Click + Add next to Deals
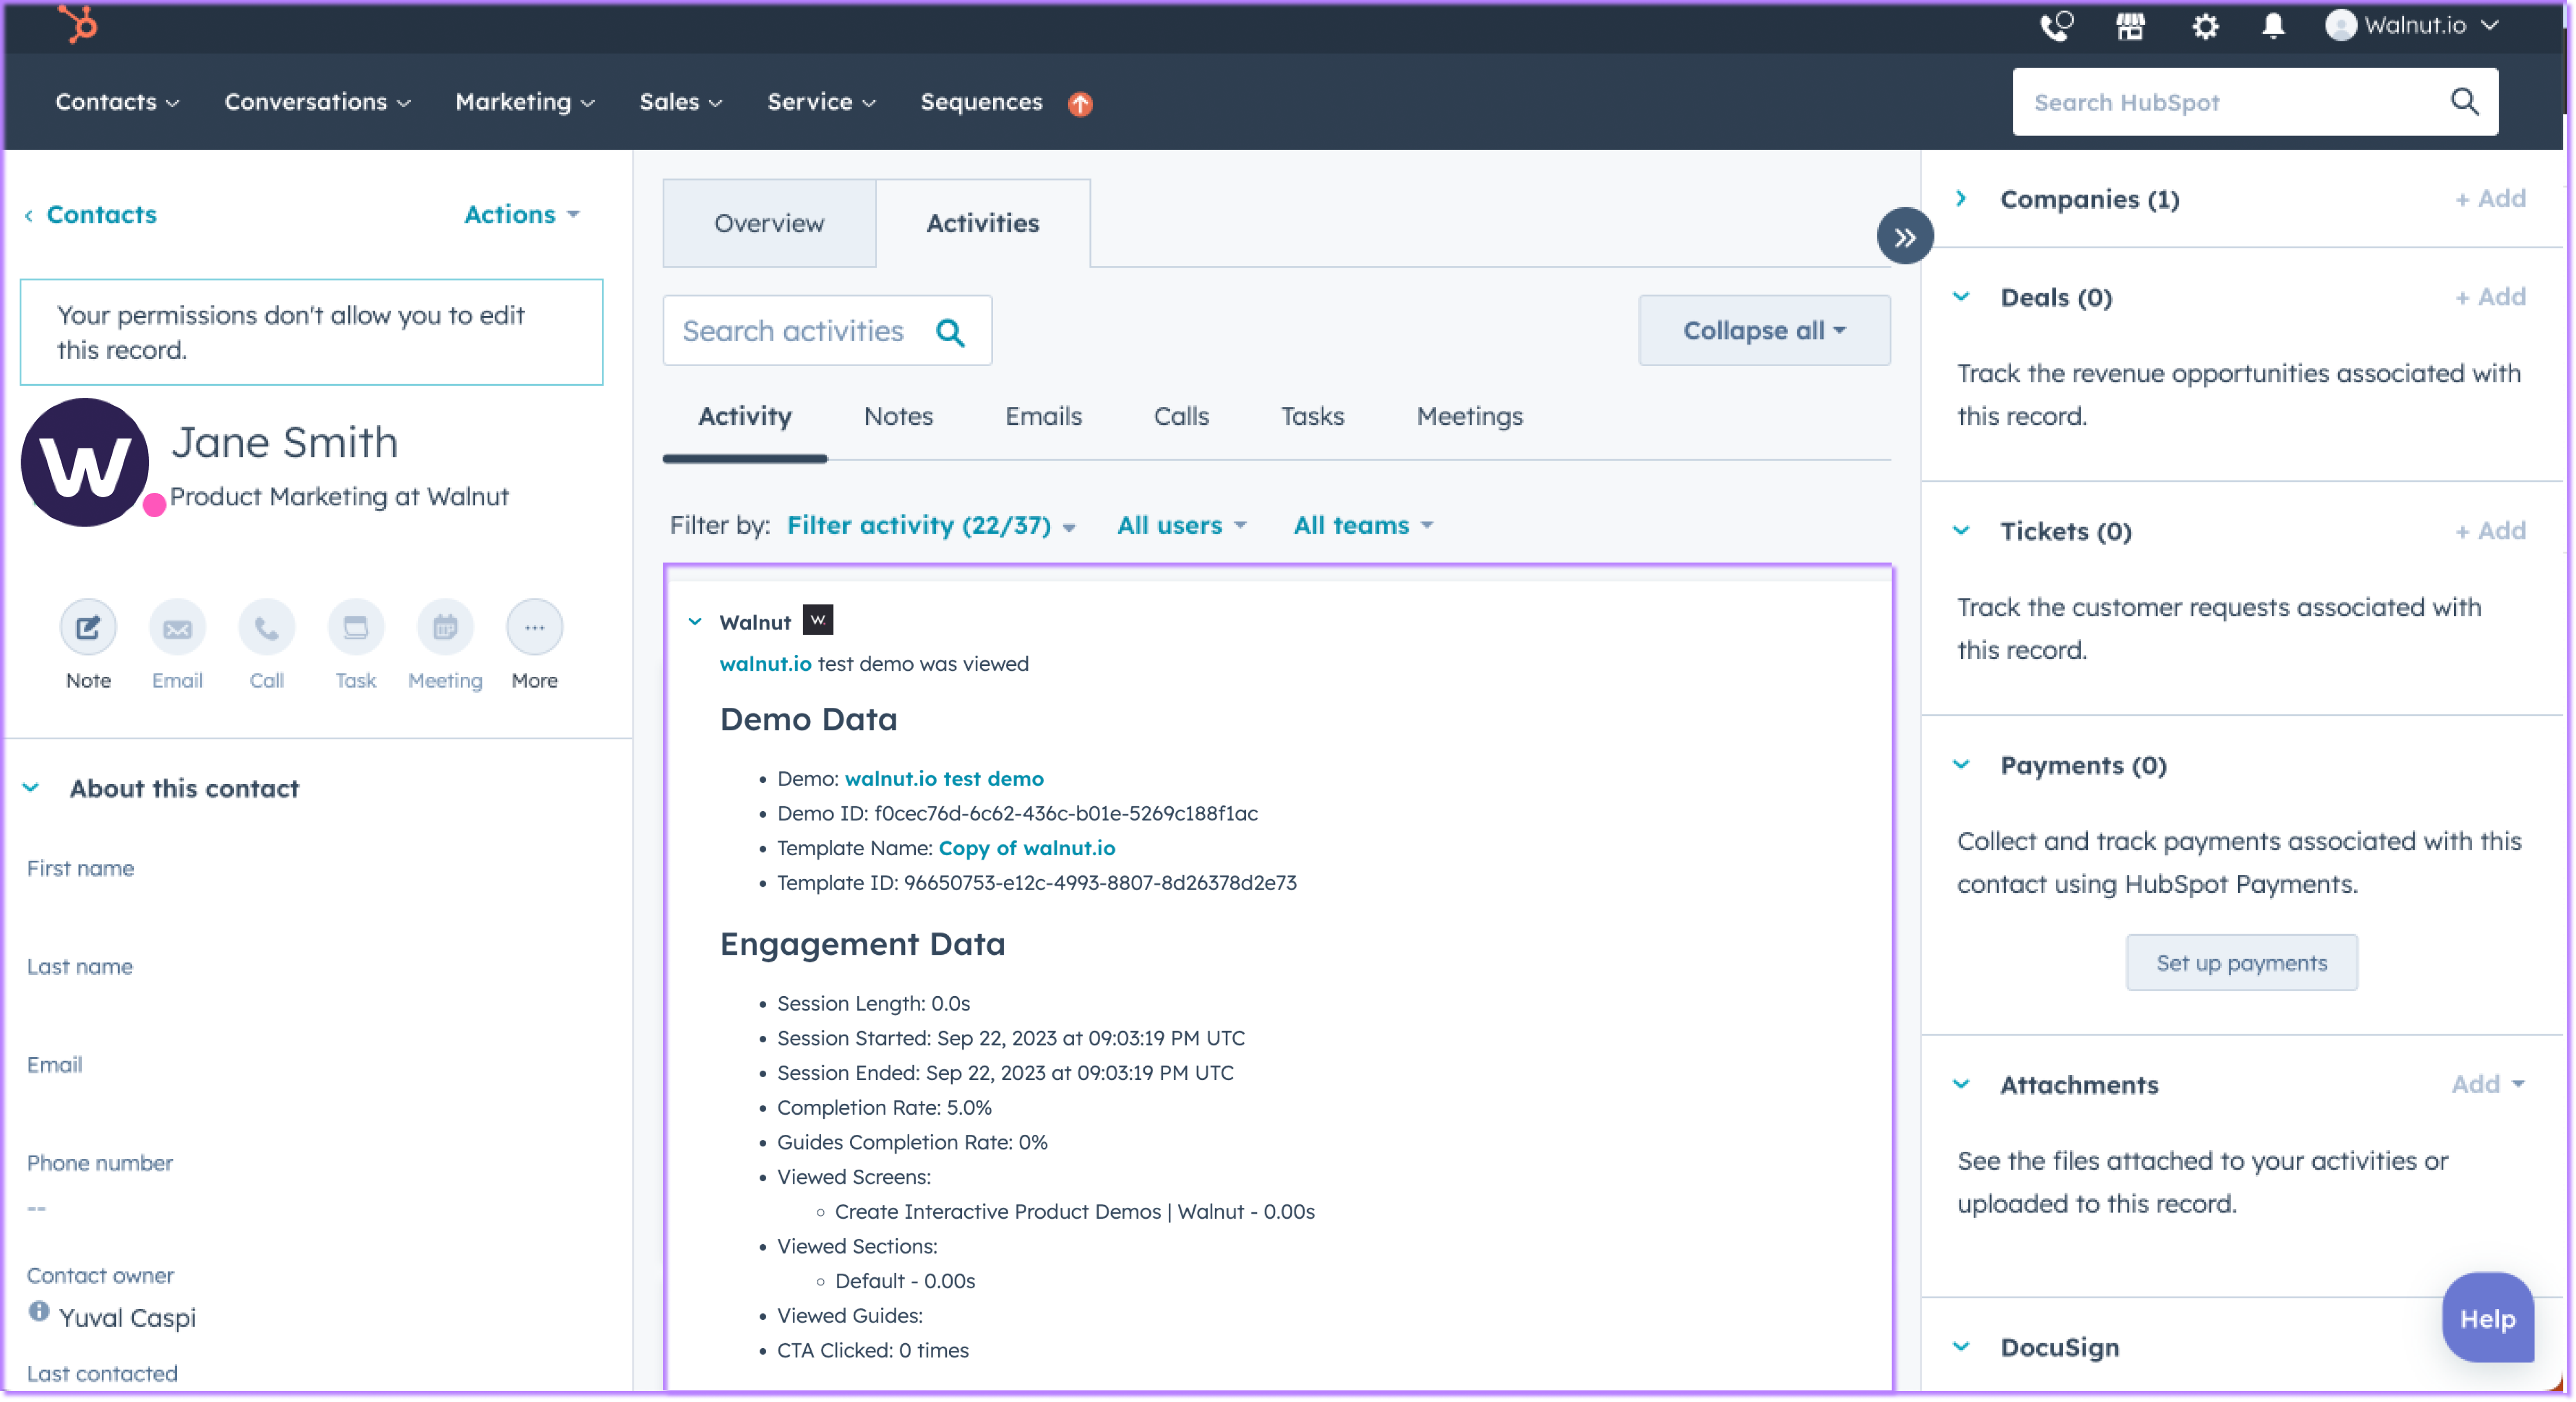The width and height of the screenshot is (2576, 1402). click(x=2490, y=296)
